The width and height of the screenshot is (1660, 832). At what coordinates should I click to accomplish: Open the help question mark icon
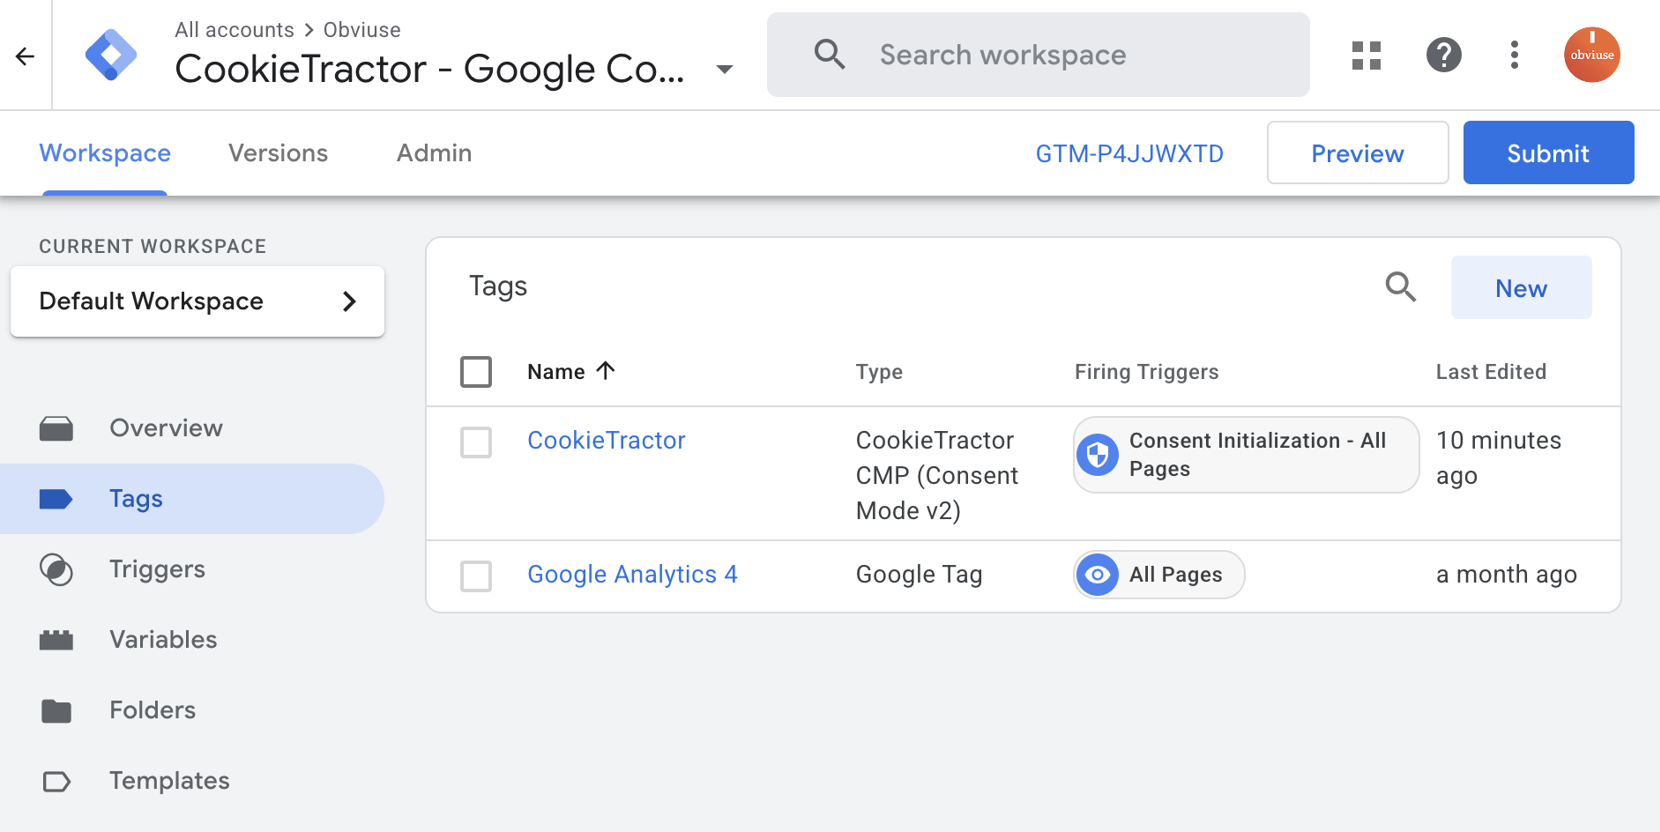(1443, 55)
